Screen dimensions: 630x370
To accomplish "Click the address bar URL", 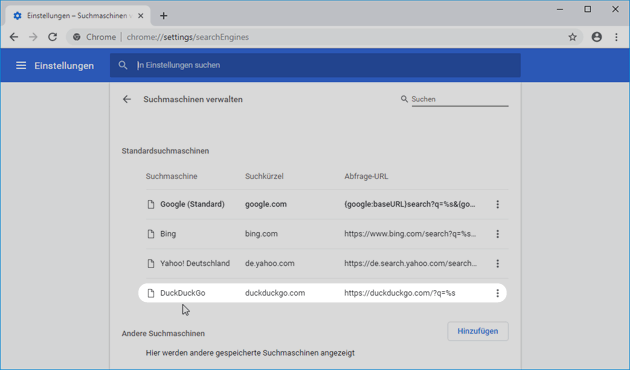I will (x=188, y=37).
